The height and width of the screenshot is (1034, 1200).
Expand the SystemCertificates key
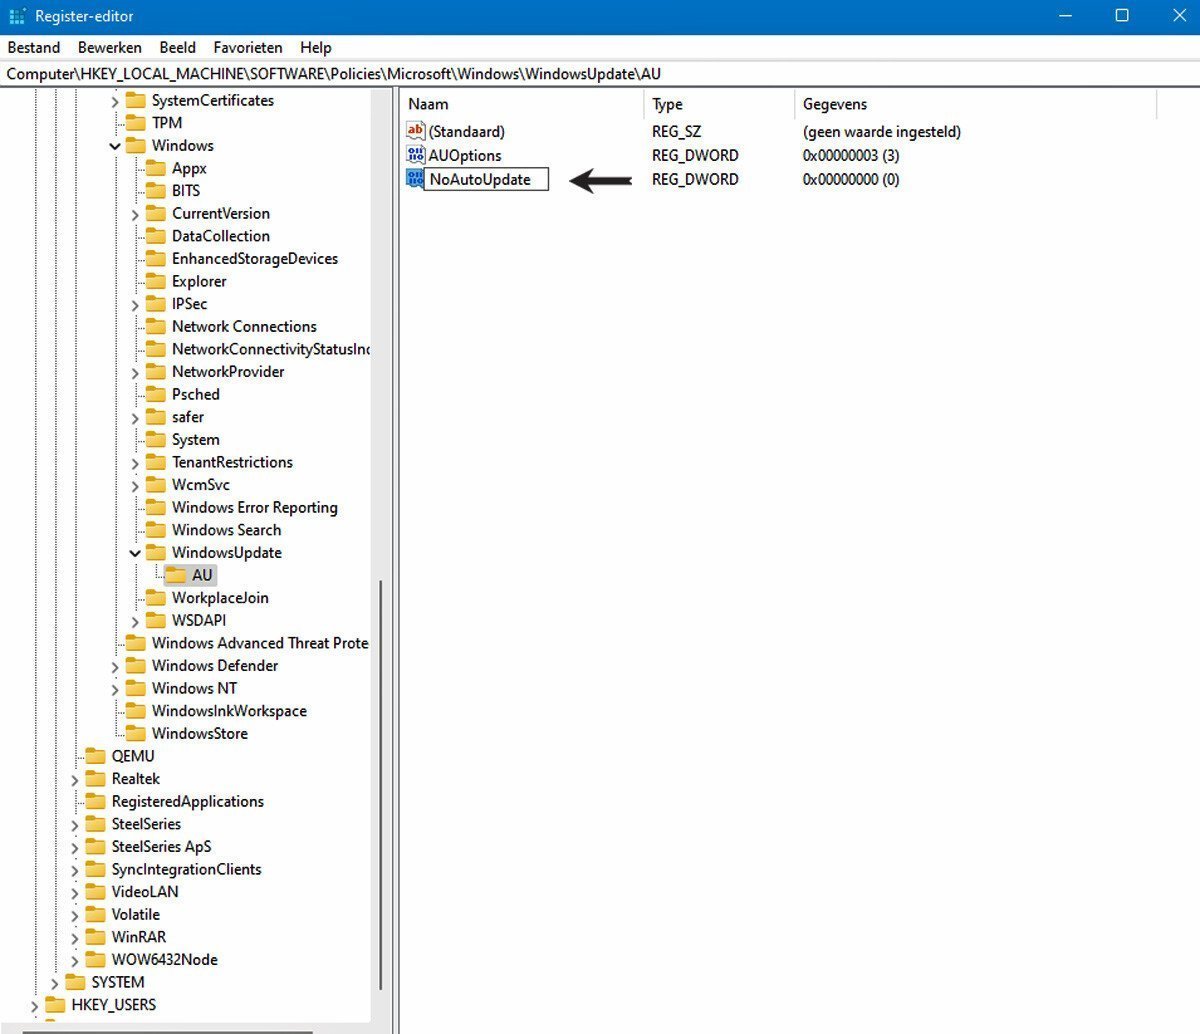point(115,101)
